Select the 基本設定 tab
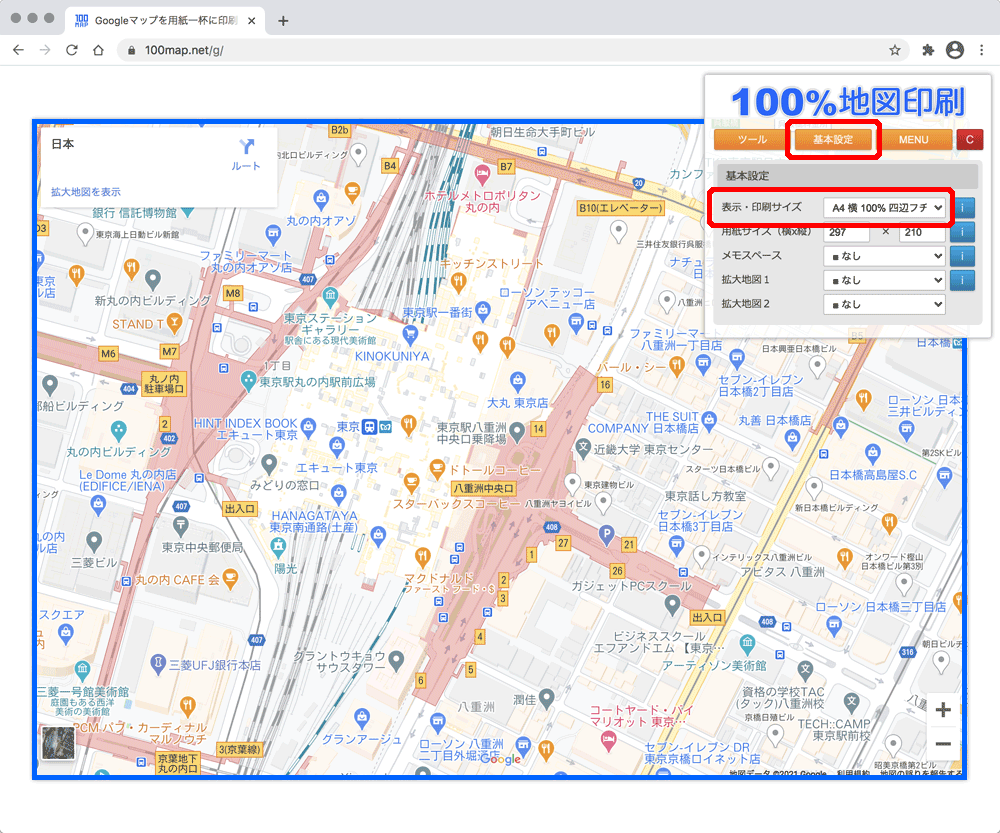The height and width of the screenshot is (833, 1000). pos(833,140)
